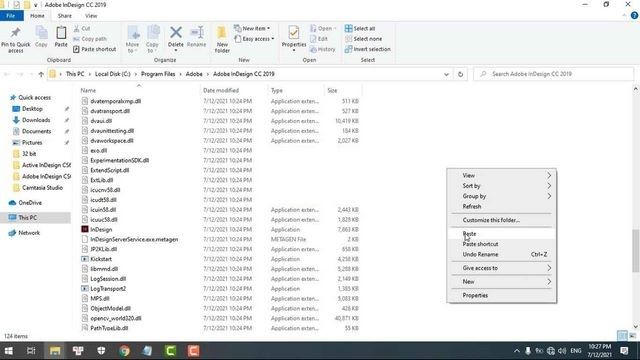640x360 pixels.
Task: Open the Move to ribbon button
Action: point(133,39)
